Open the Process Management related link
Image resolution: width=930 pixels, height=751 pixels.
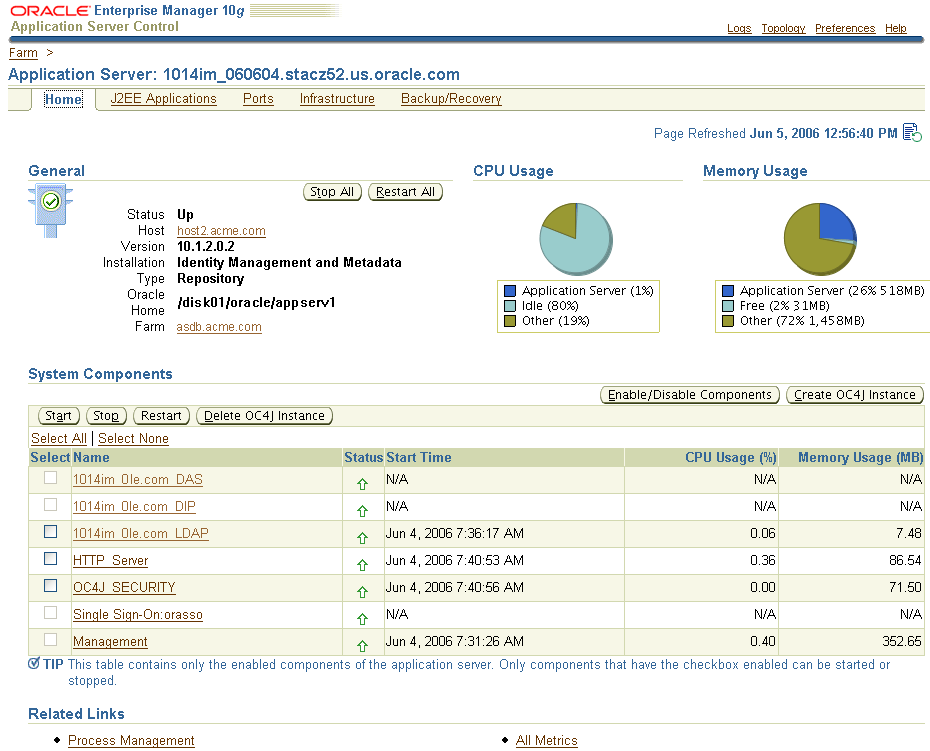(131, 740)
